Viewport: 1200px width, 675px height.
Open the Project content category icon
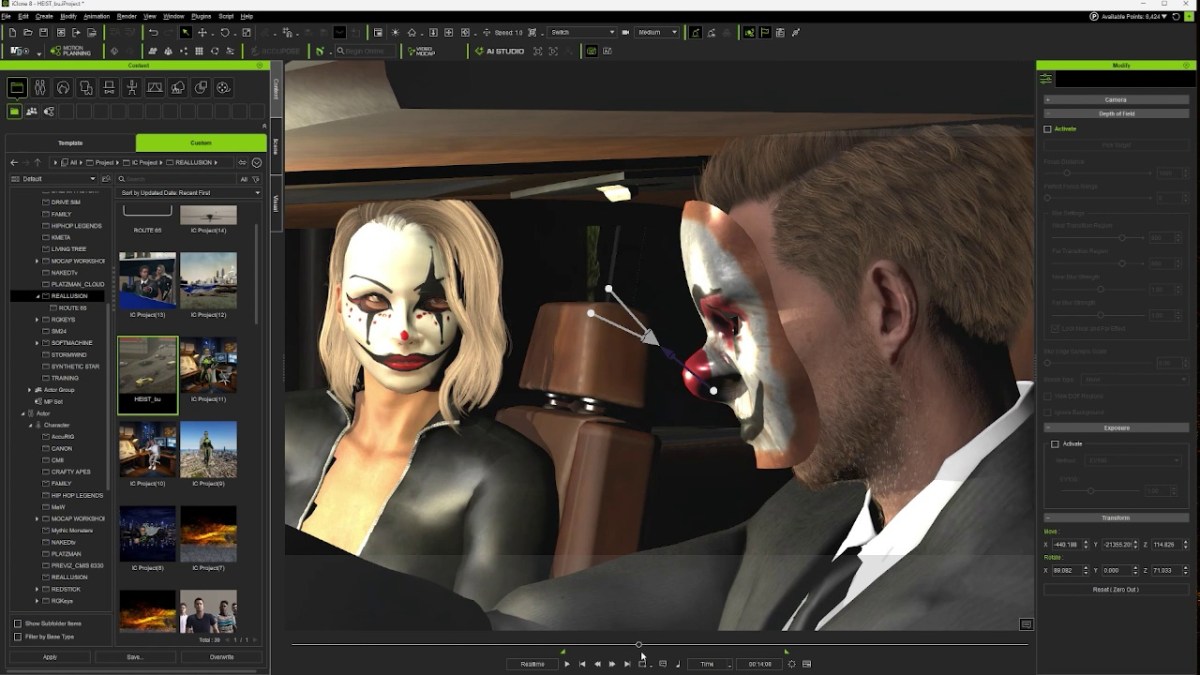point(17,88)
